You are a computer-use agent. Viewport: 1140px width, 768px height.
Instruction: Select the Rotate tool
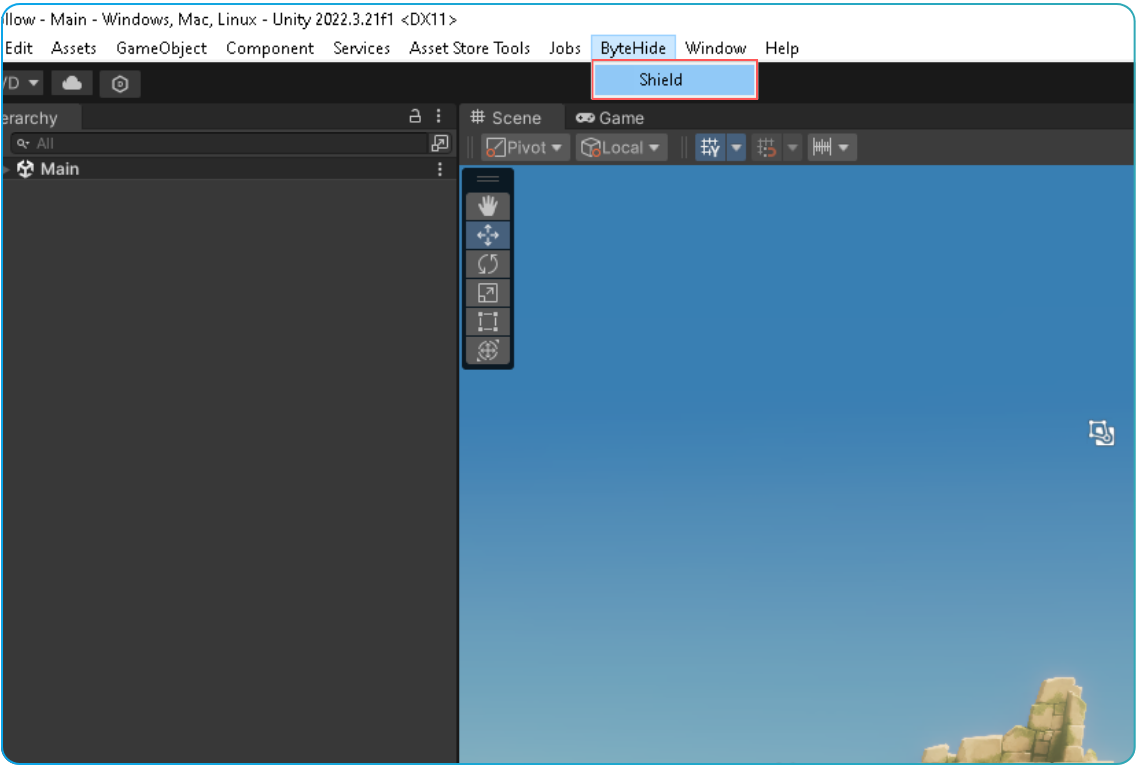pyautogui.click(x=488, y=264)
